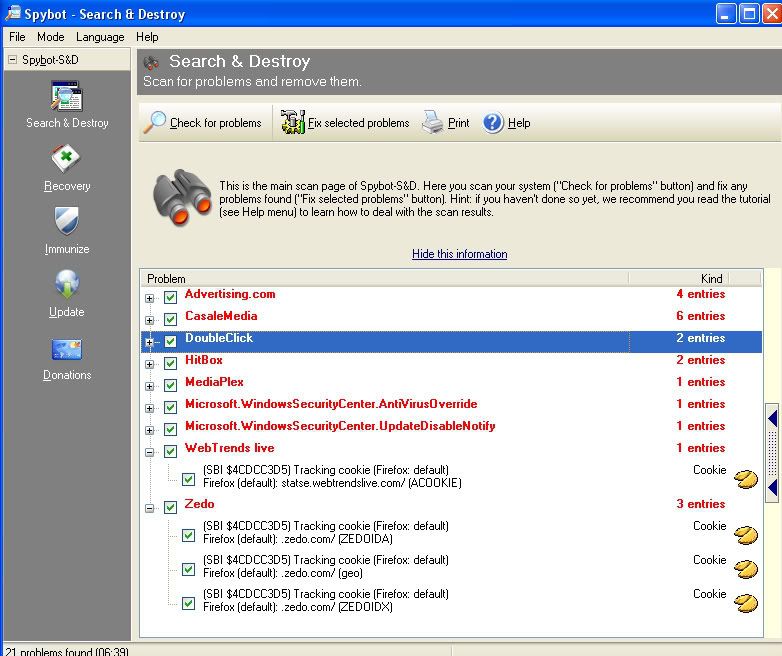
Task: Open the Update globe icon
Action: click(67, 284)
